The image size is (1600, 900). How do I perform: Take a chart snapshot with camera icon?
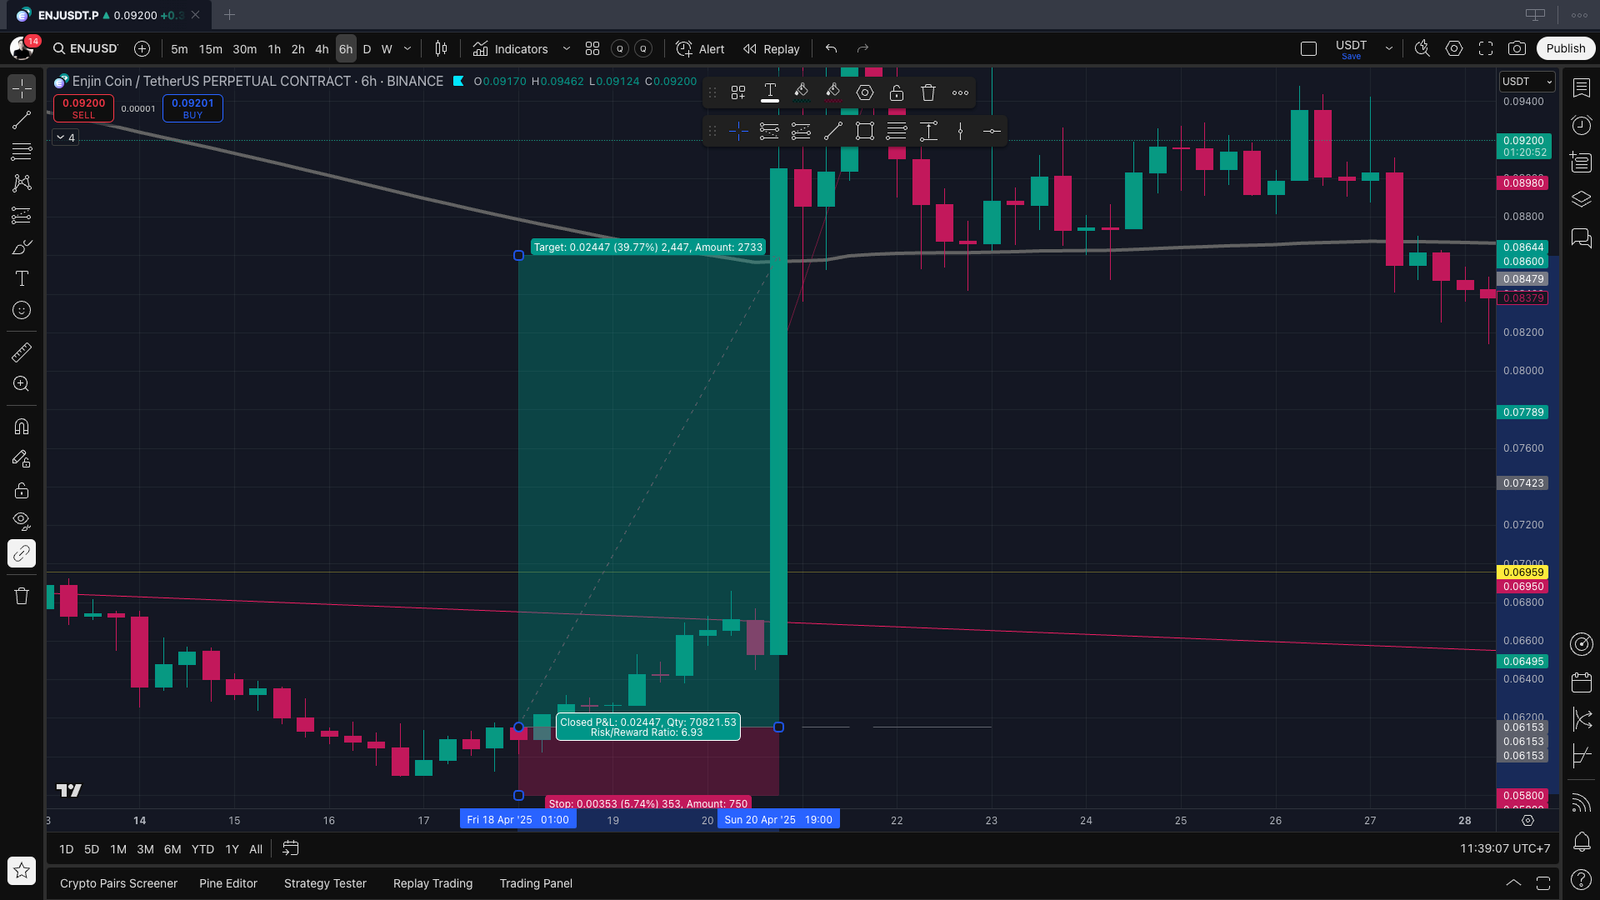click(1517, 48)
